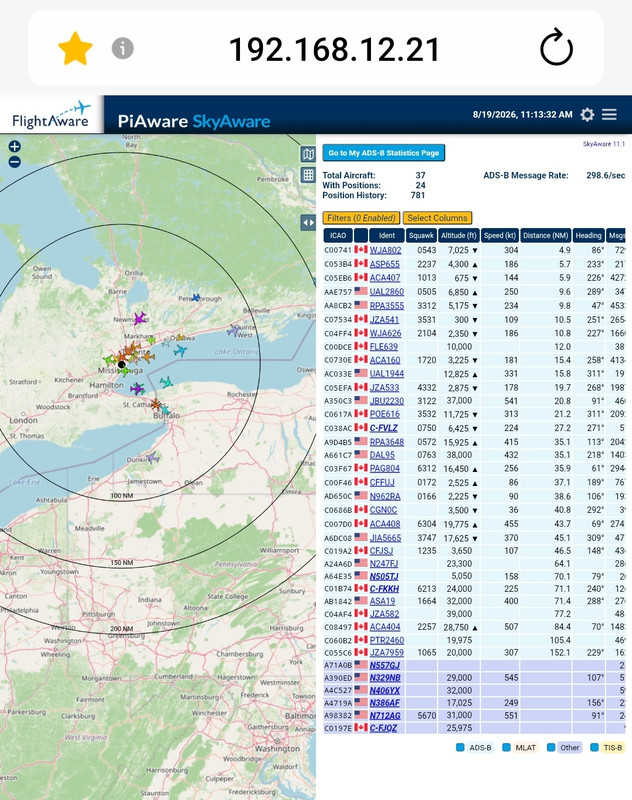Image resolution: width=632 pixels, height=800 pixels.
Task: Open flight ASP655 link
Action: click(385, 264)
